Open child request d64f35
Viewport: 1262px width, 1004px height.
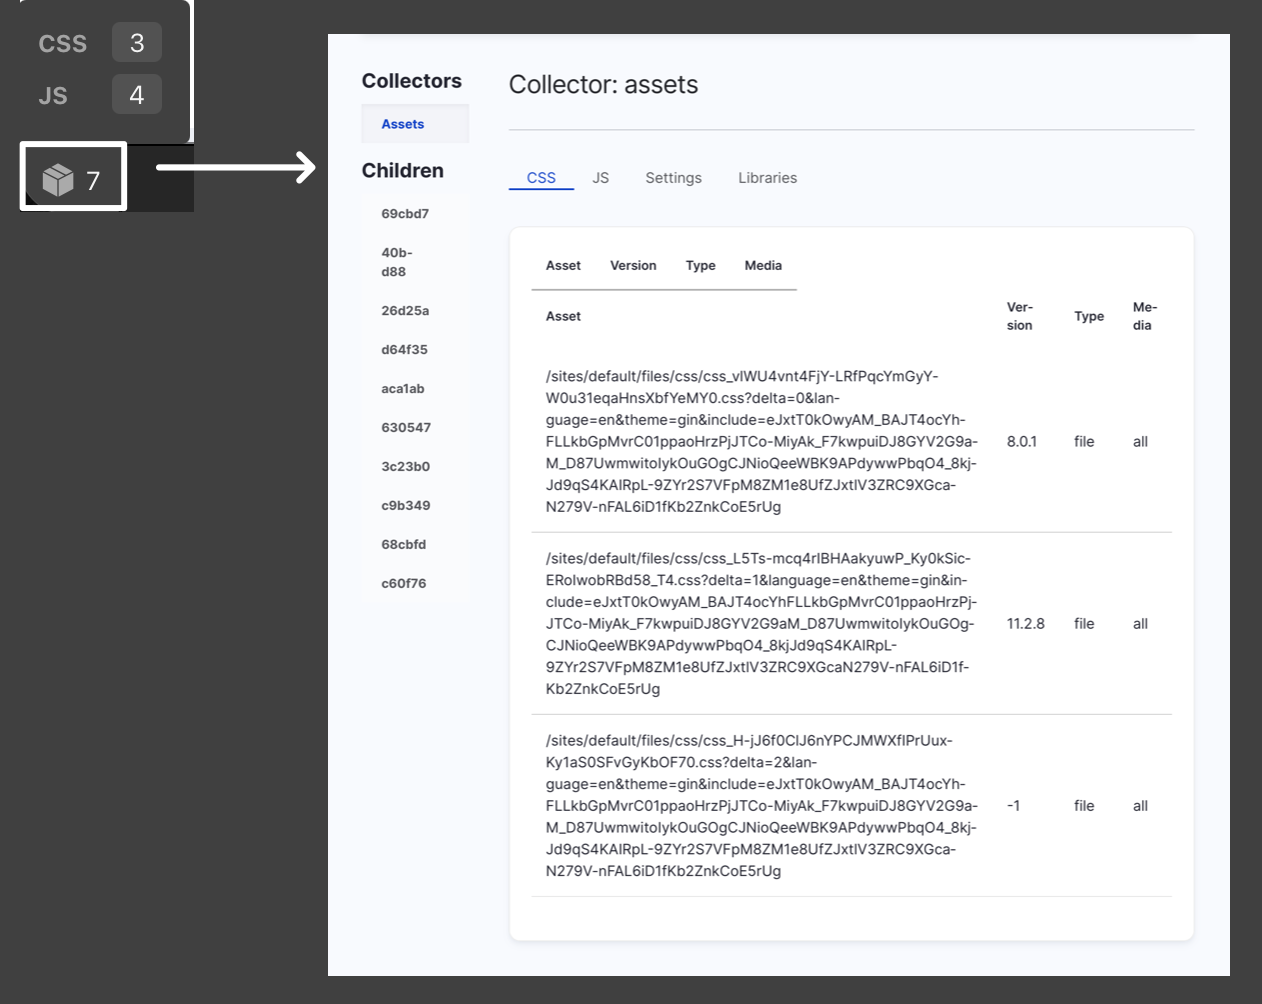[404, 350]
